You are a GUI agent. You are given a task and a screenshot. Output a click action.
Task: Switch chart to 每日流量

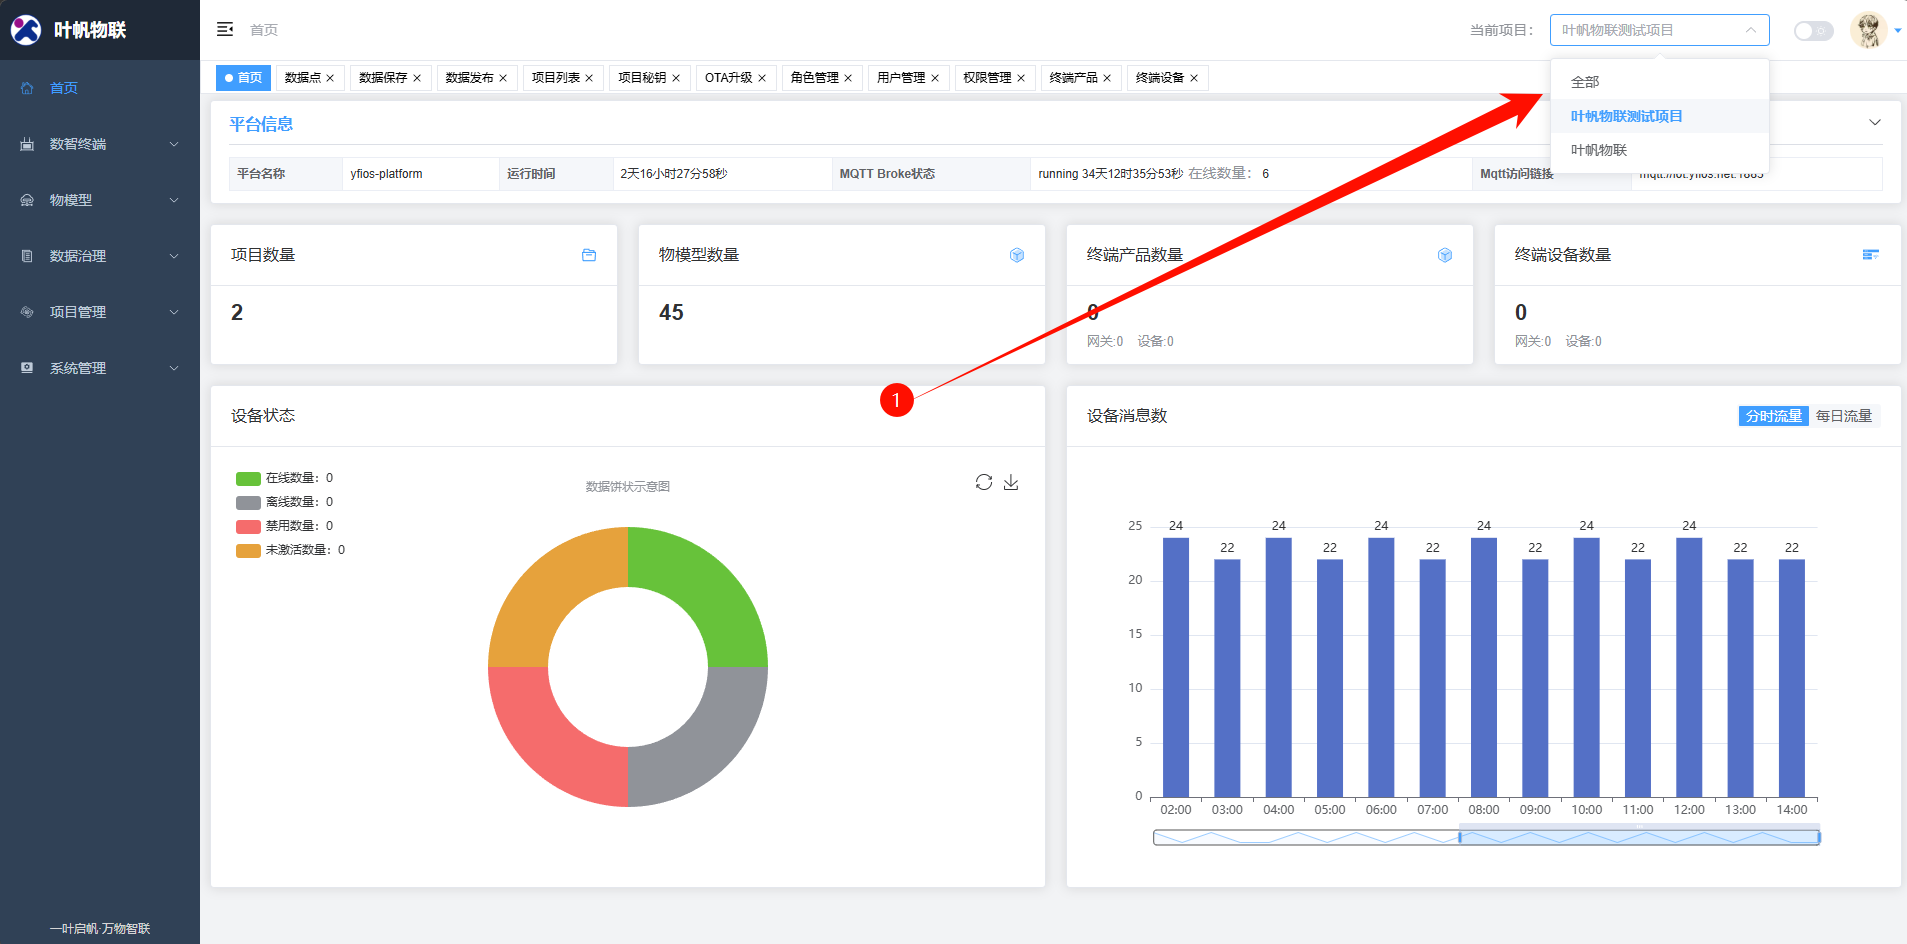tap(1843, 416)
